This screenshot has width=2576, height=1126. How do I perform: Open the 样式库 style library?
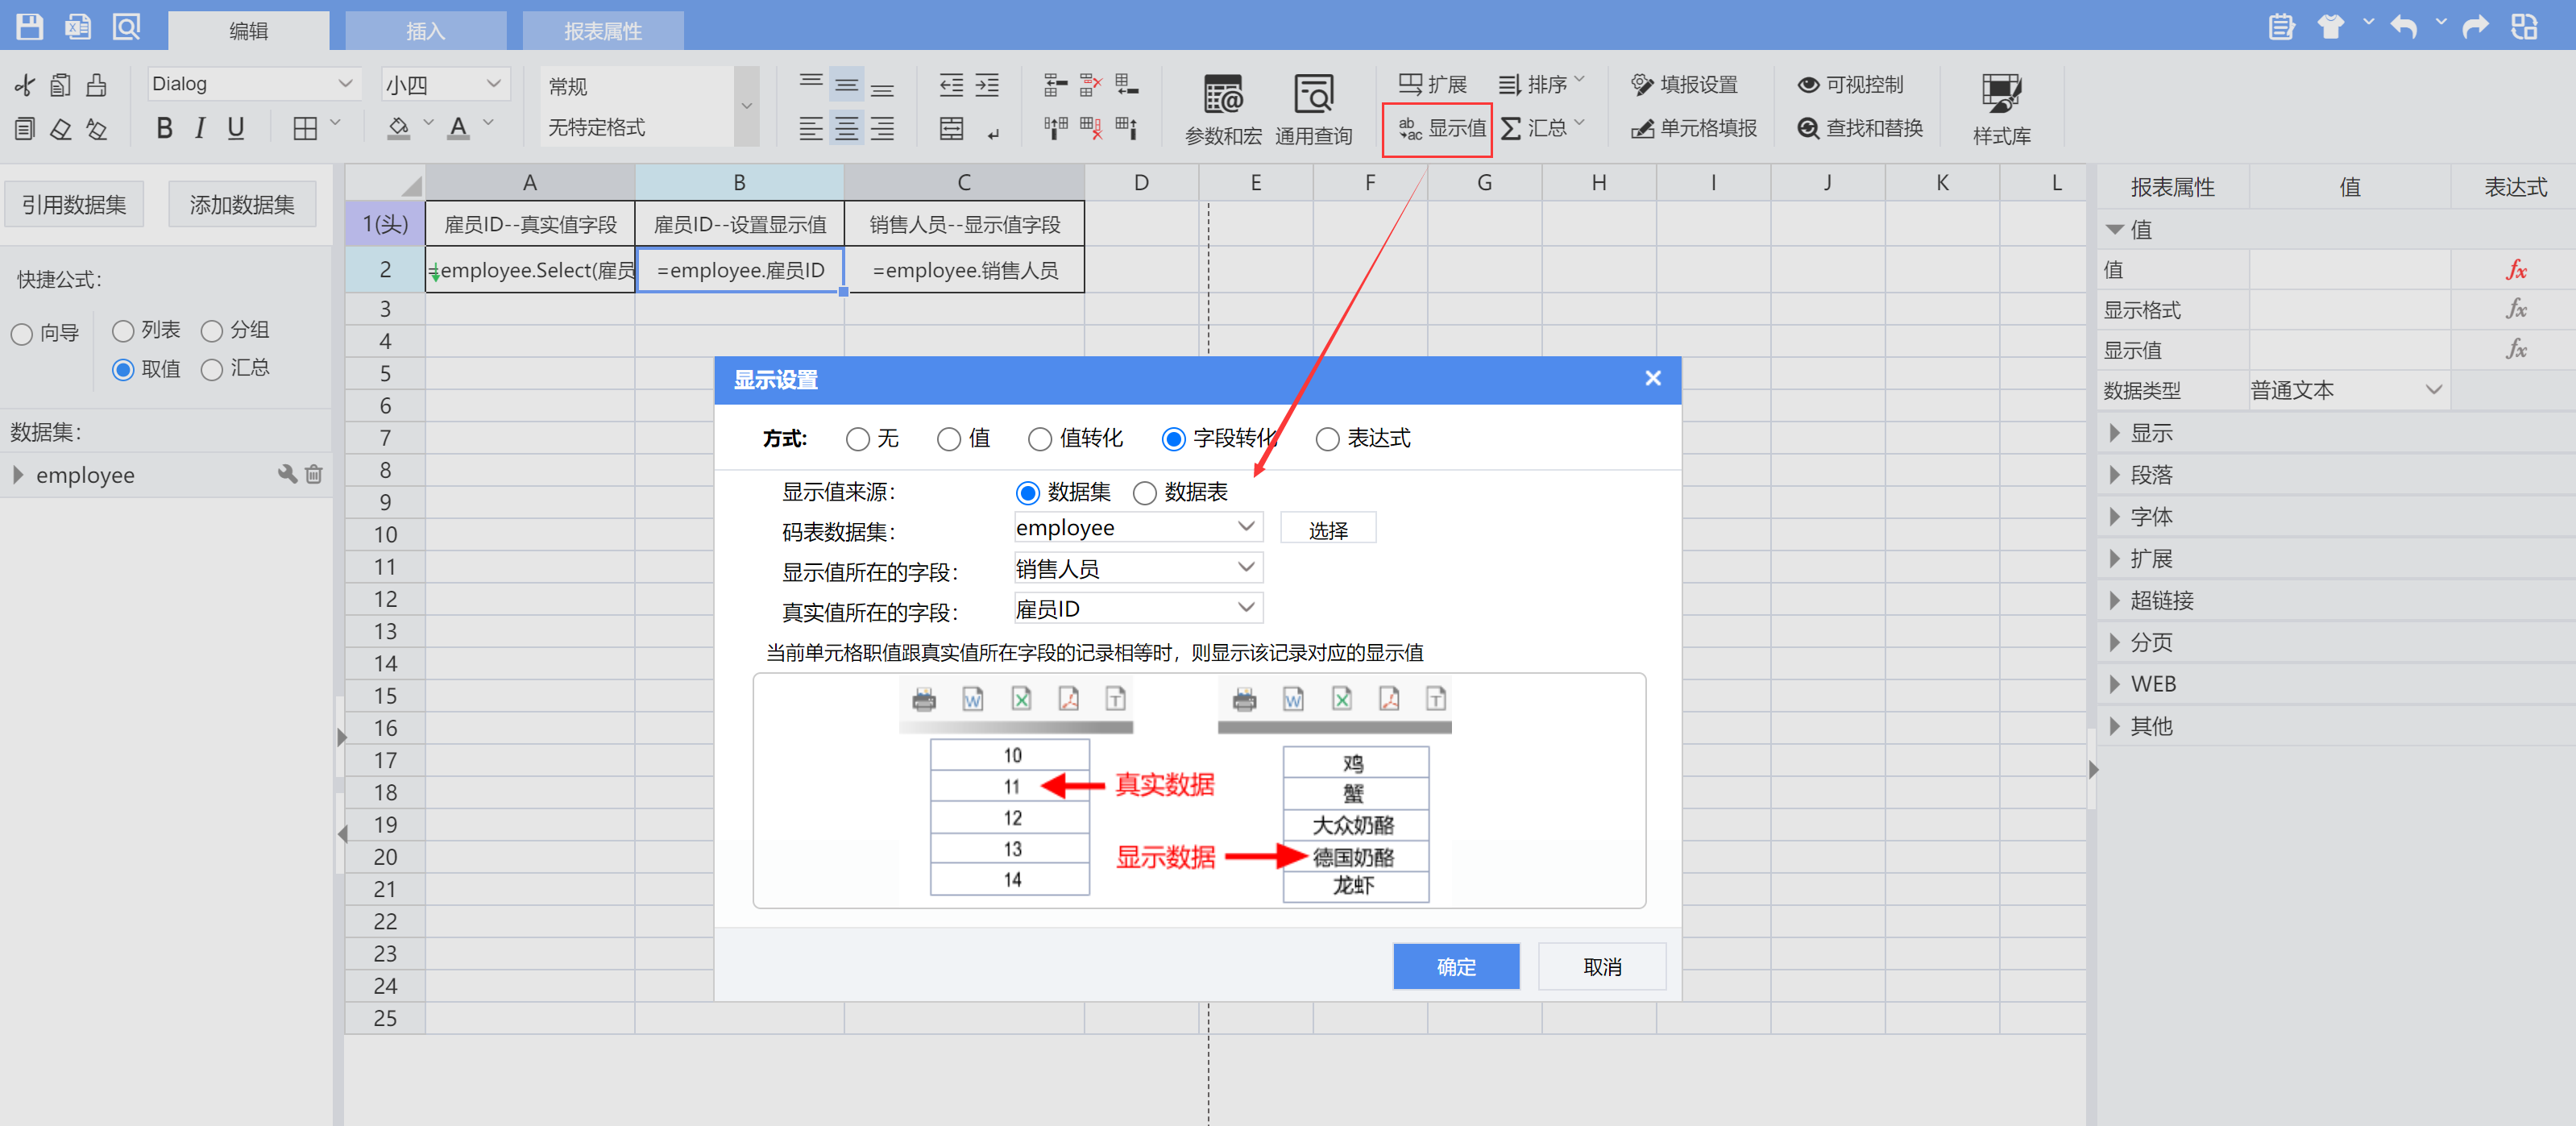2001,109
